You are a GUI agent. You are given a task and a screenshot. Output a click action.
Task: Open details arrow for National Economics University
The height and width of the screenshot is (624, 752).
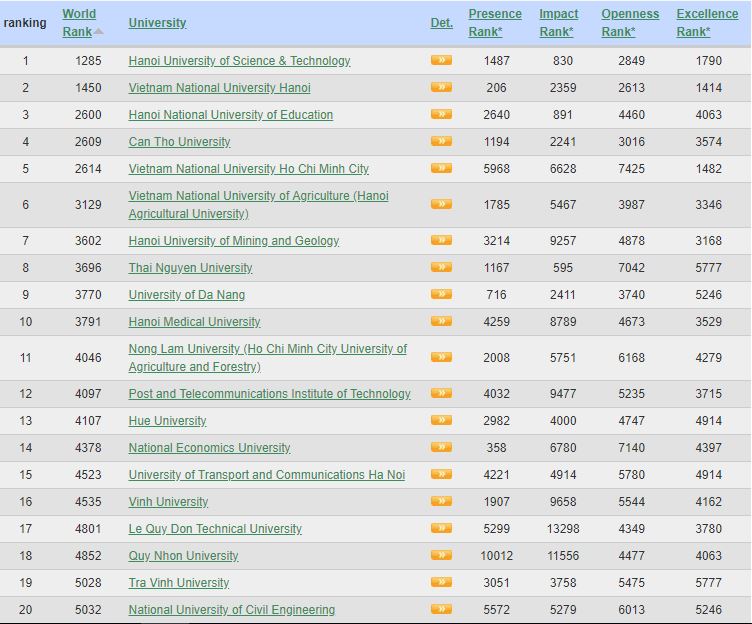441,447
